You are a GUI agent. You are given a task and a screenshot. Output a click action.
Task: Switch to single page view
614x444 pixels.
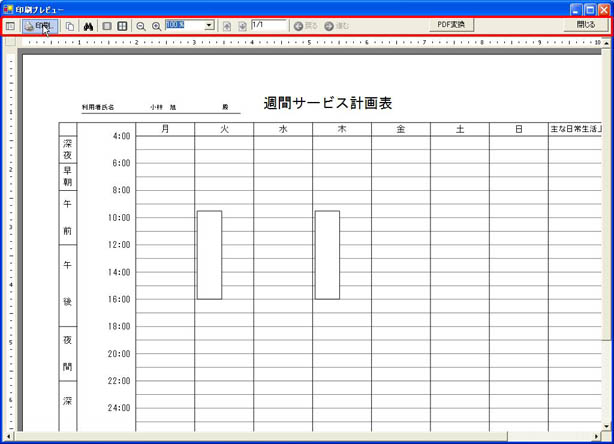107,26
